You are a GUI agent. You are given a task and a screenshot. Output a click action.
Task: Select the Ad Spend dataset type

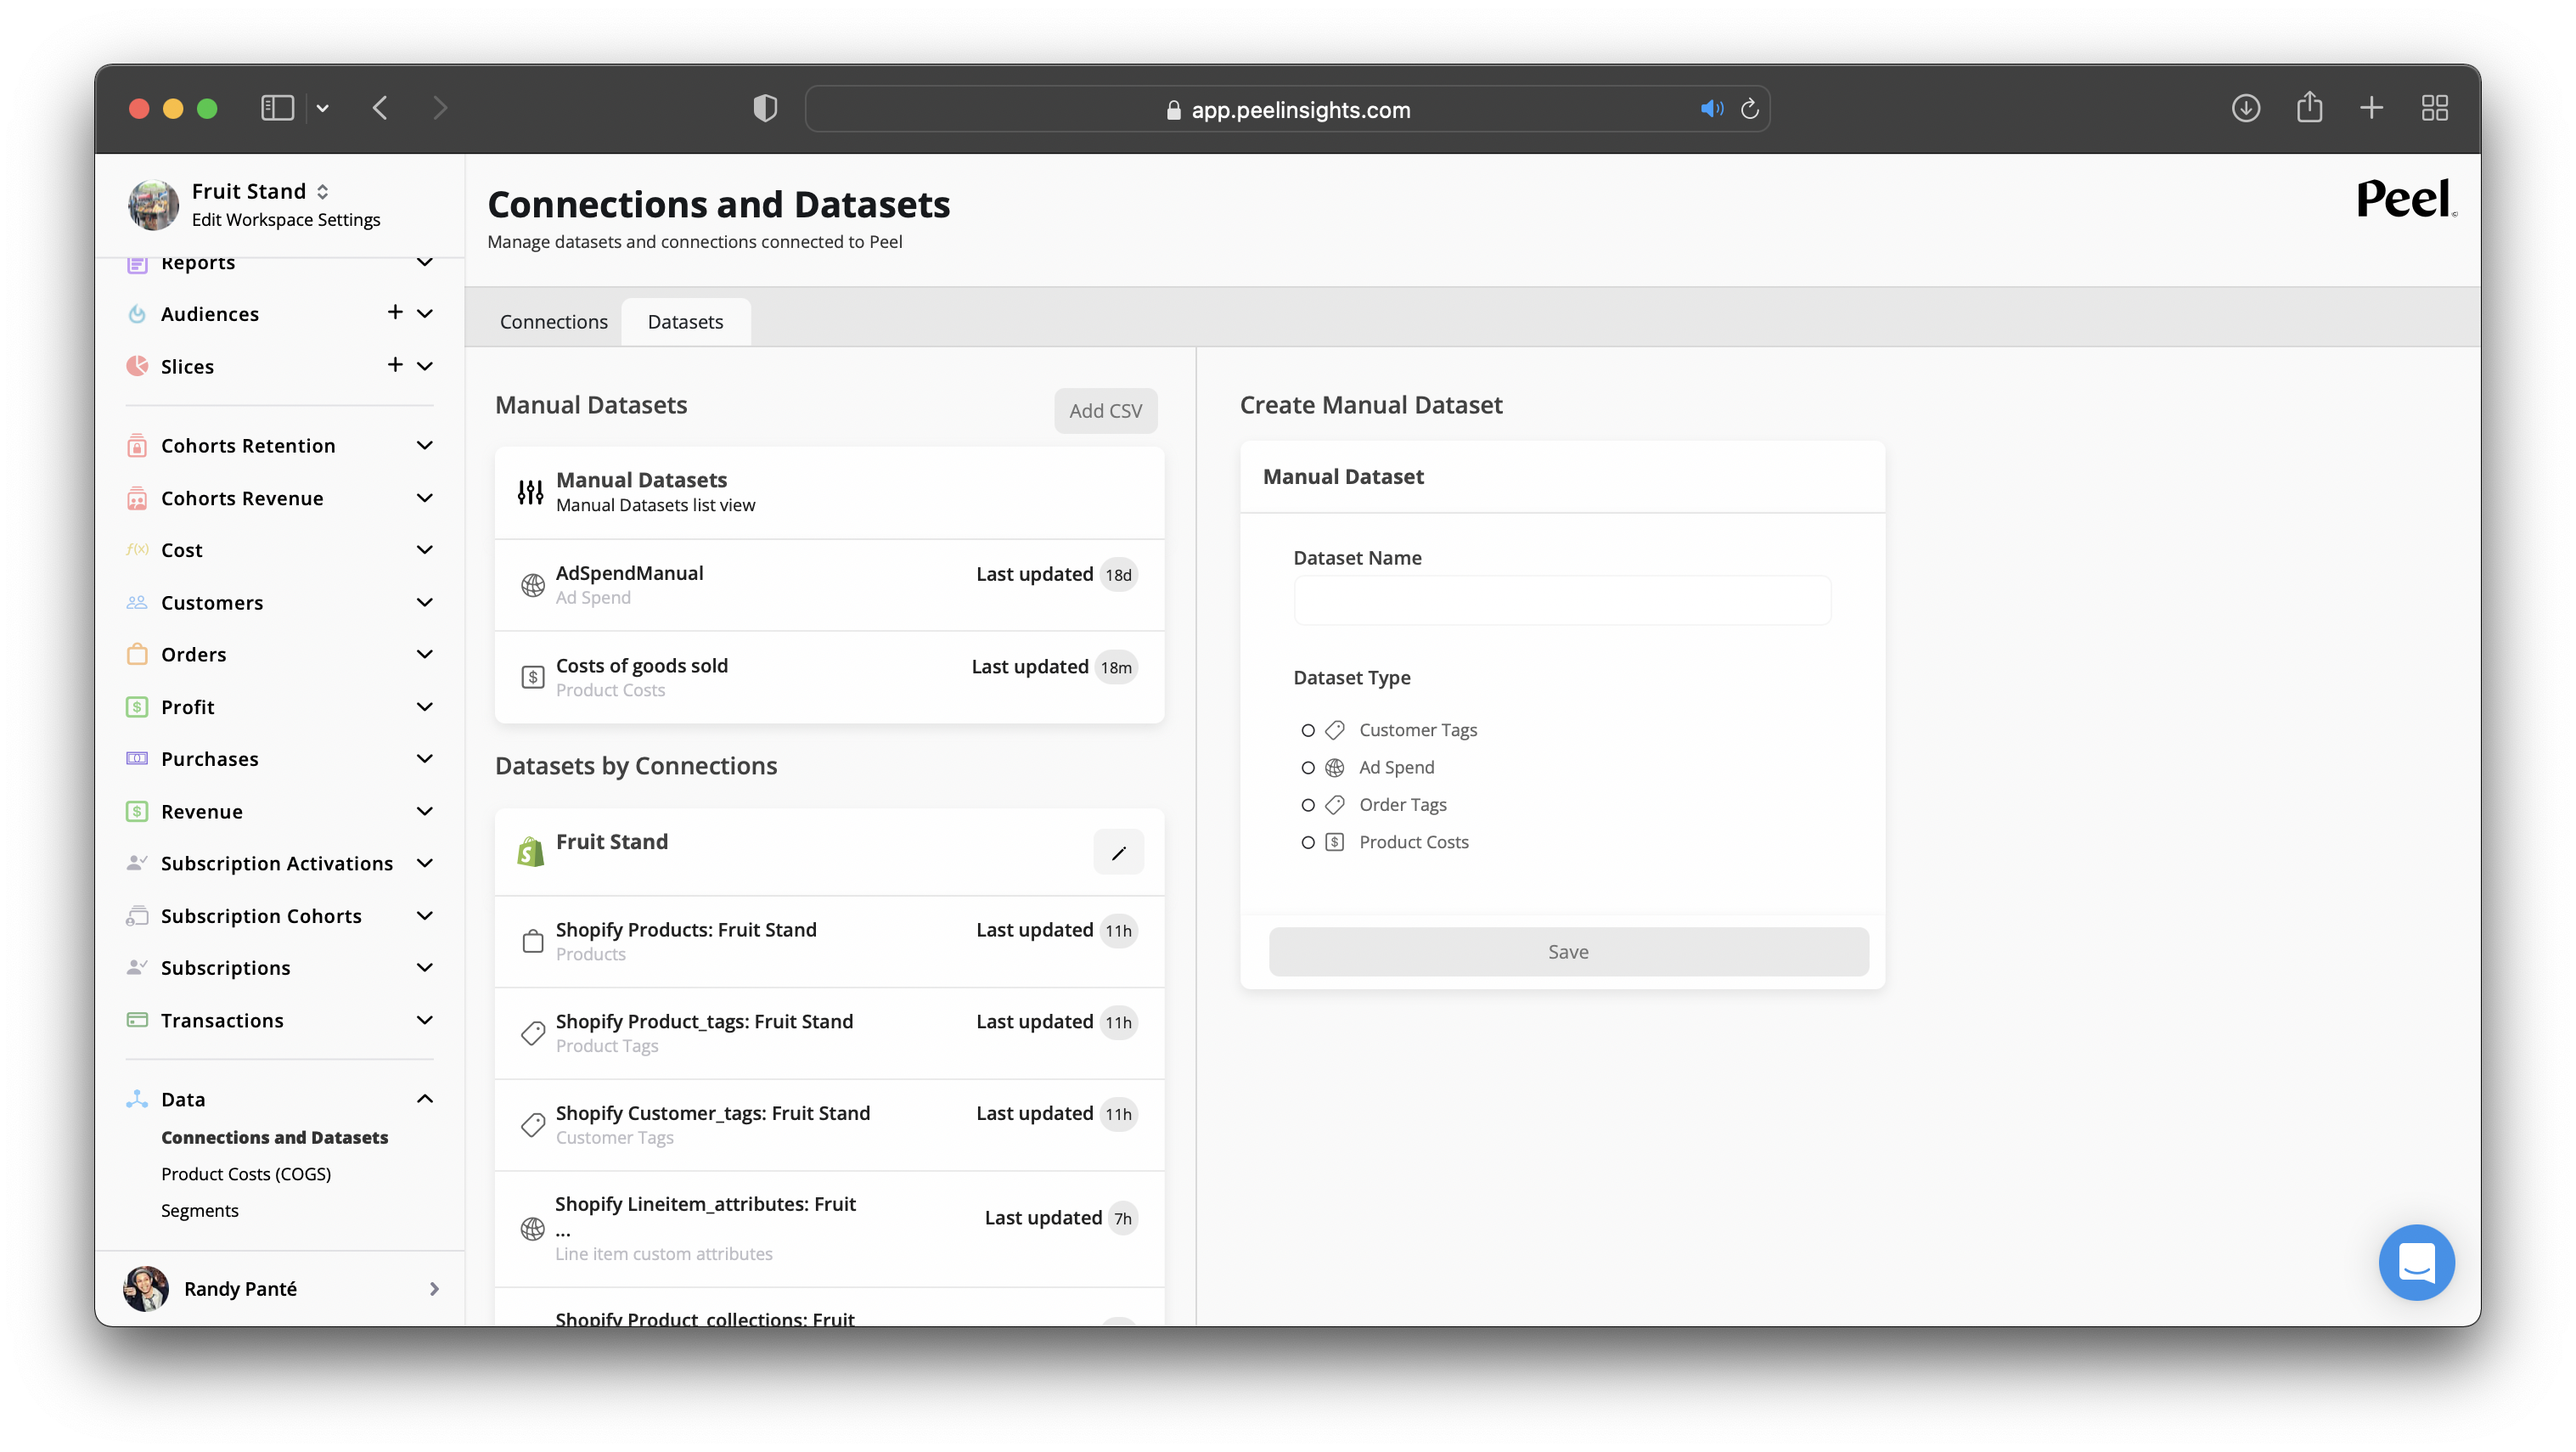pos(1307,768)
